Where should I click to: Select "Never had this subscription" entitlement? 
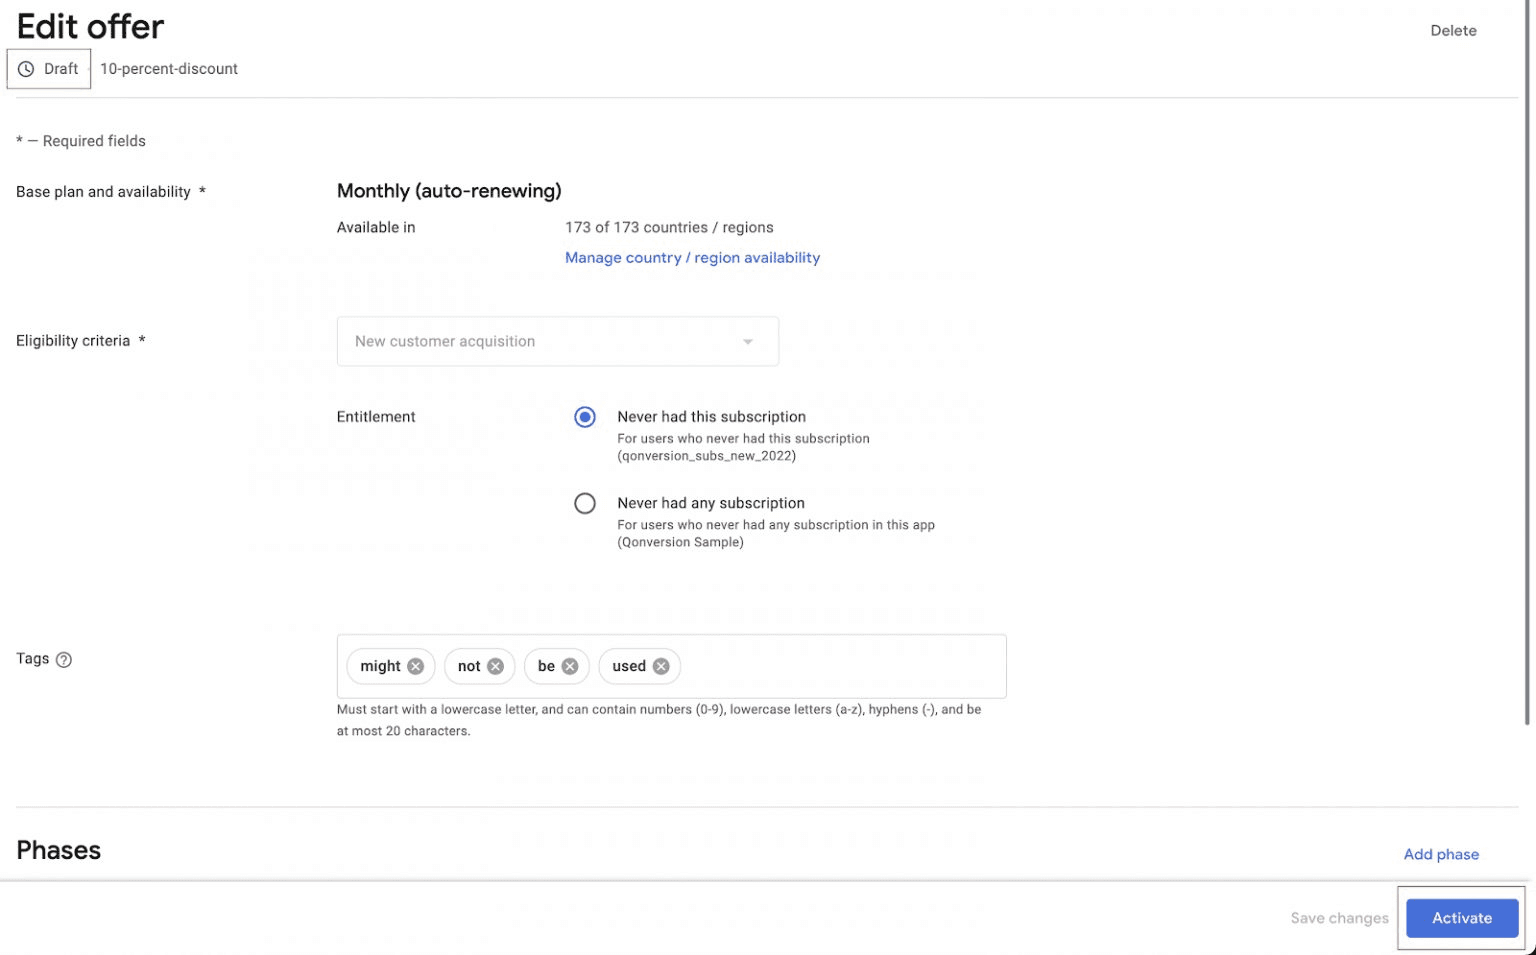pos(585,416)
